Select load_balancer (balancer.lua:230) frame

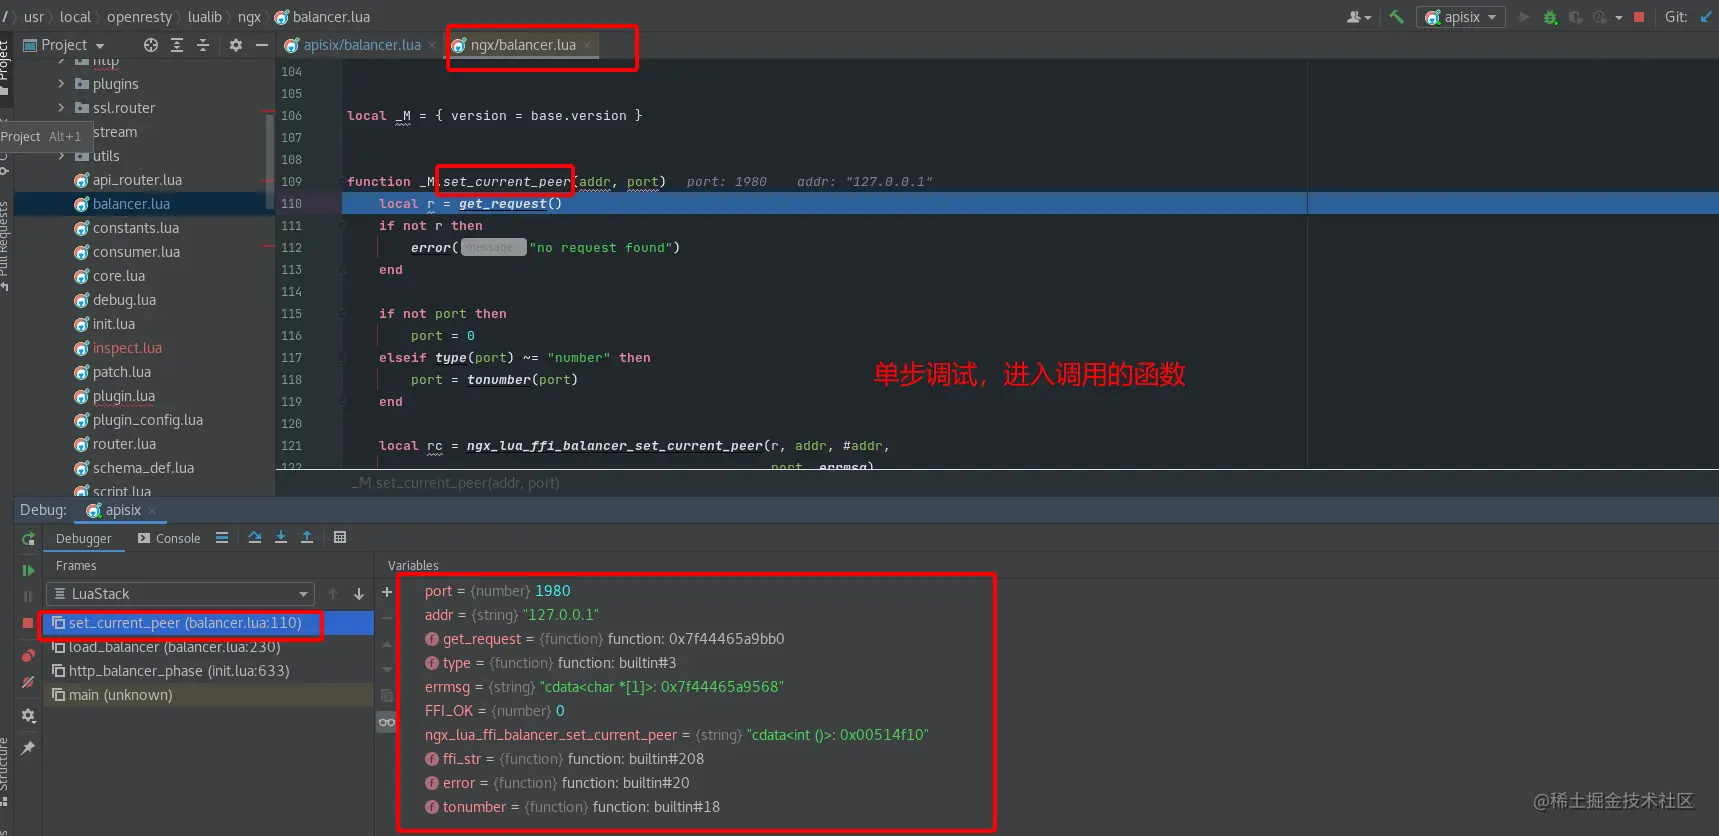click(174, 647)
